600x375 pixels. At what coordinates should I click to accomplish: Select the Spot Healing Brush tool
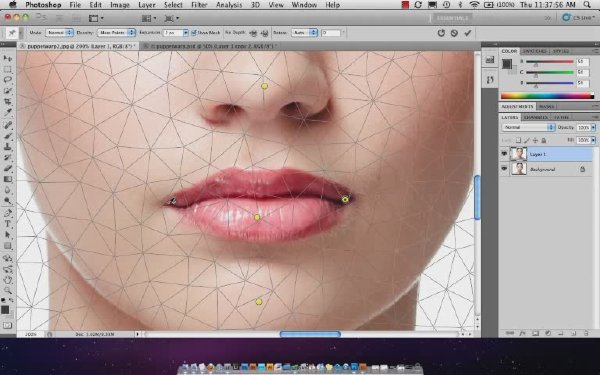pyautogui.click(x=8, y=125)
